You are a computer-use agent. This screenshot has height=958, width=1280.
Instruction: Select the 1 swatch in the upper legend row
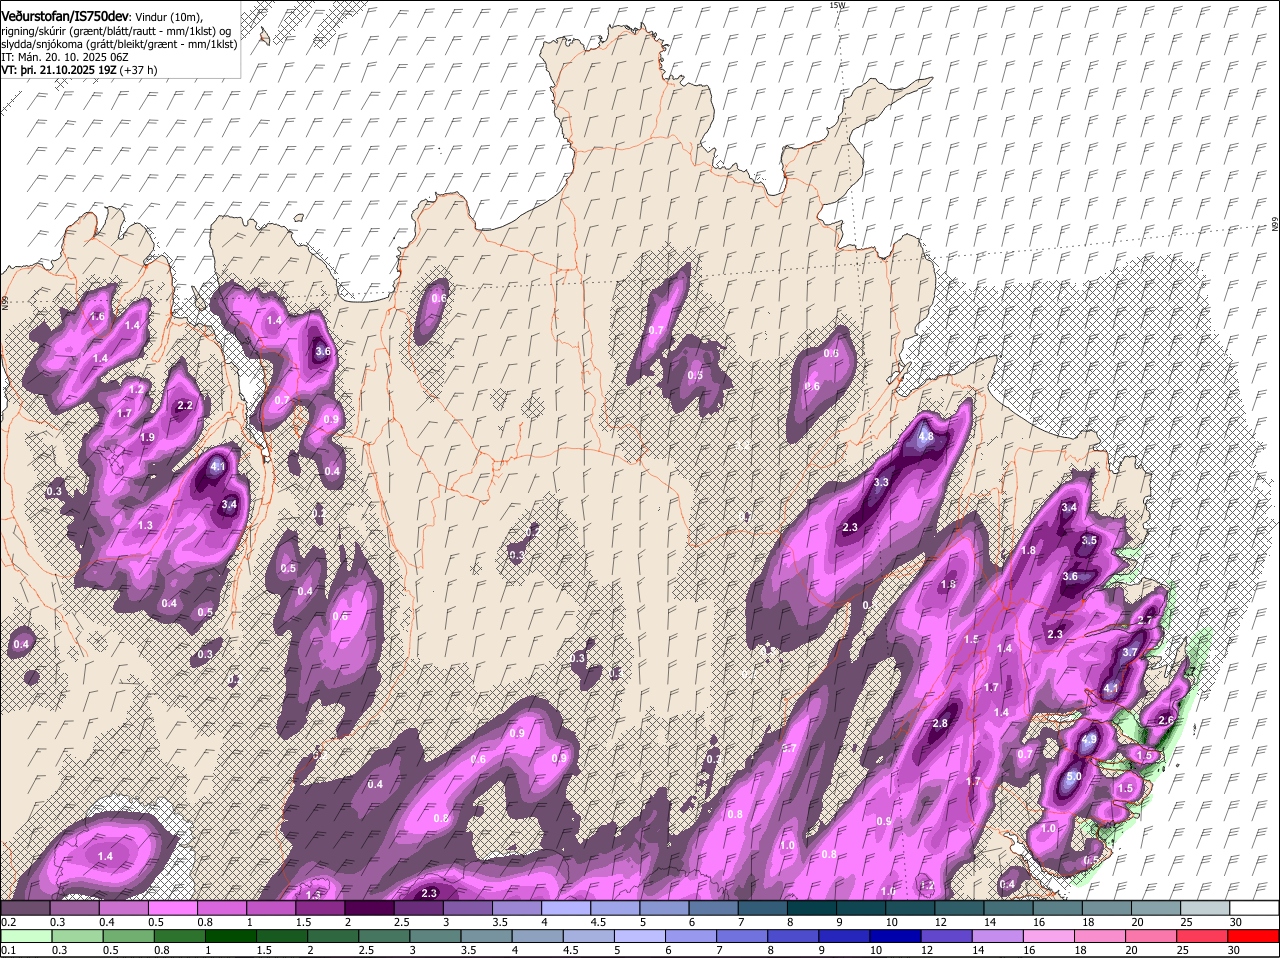pos(271,907)
